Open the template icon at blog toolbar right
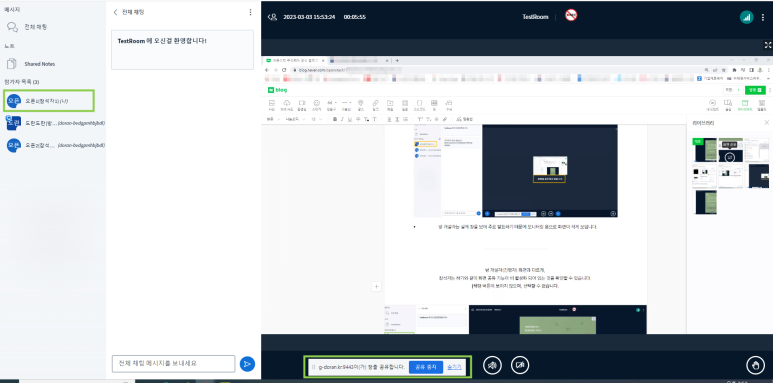773x383 pixels. [x=762, y=104]
